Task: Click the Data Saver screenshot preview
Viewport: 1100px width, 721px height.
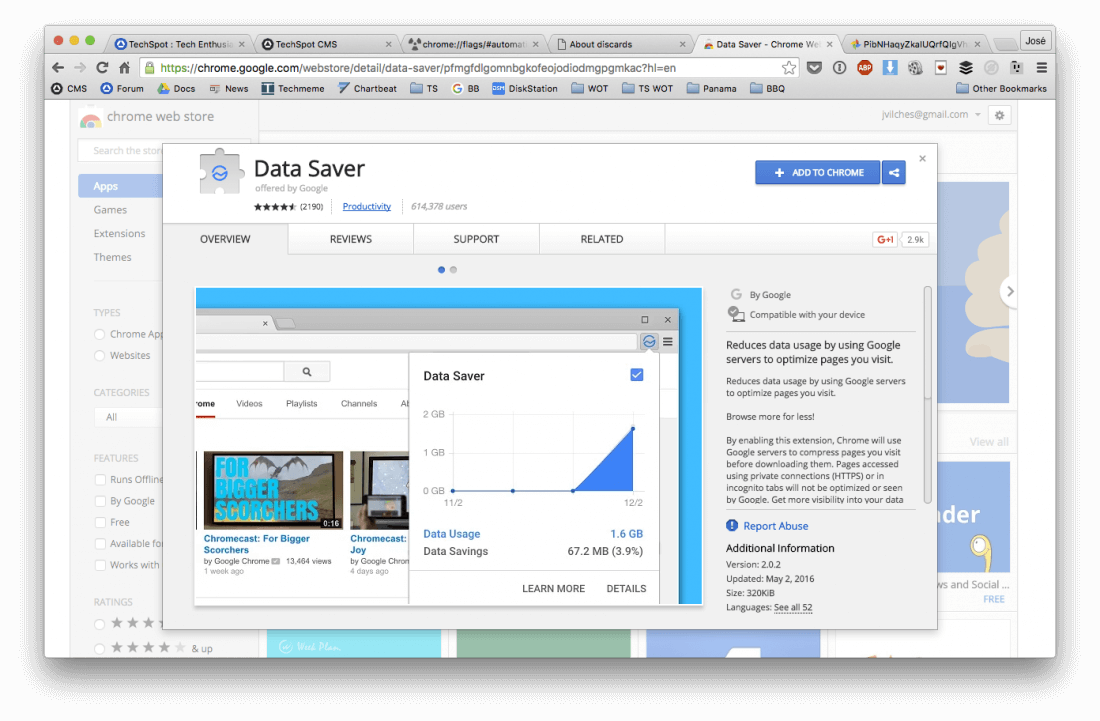Action: point(449,446)
